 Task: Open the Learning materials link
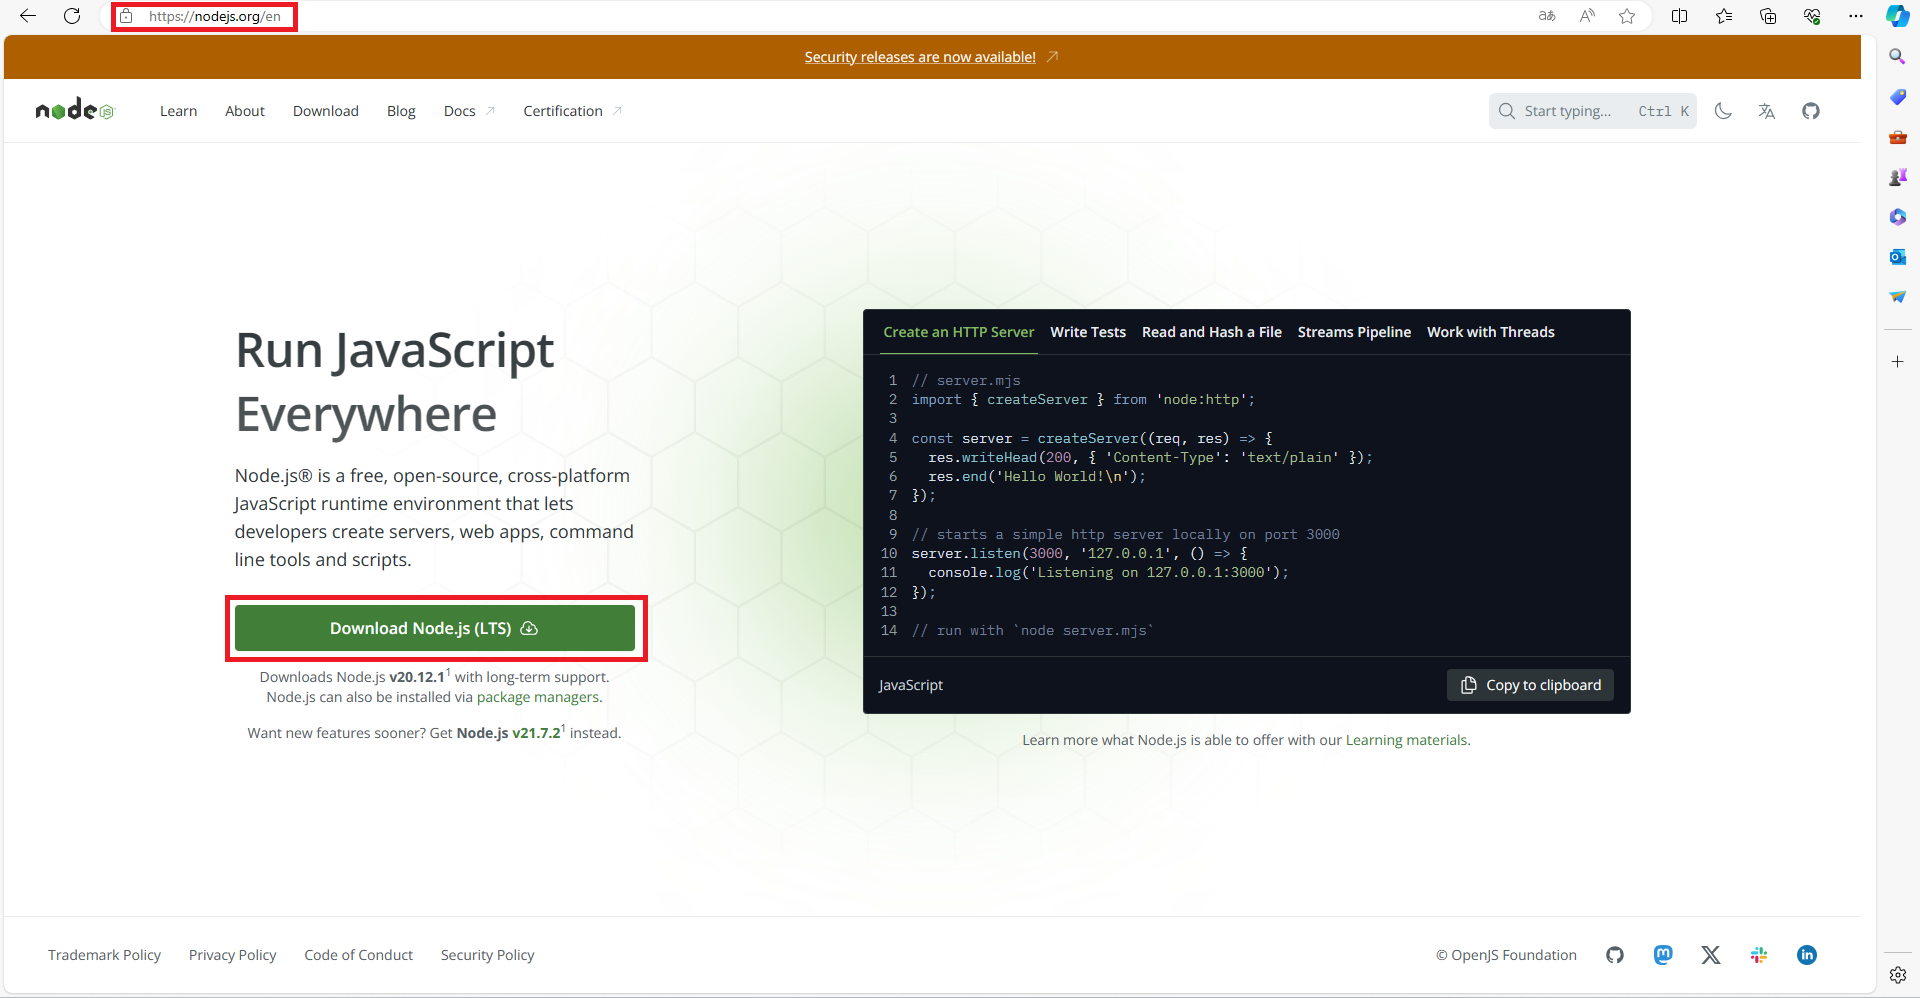pyautogui.click(x=1407, y=740)
